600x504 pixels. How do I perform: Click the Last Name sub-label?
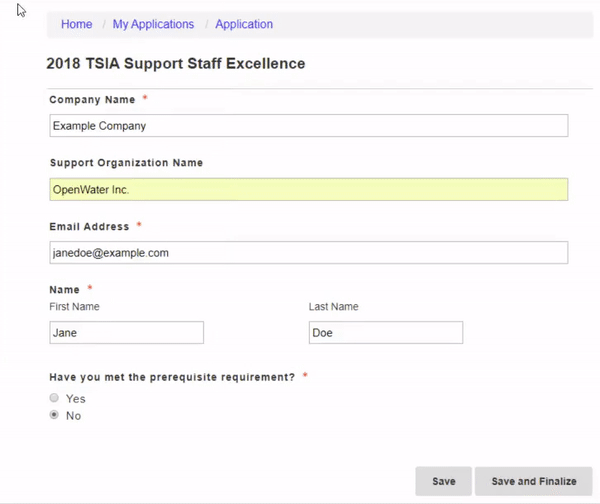pos(334,307)
